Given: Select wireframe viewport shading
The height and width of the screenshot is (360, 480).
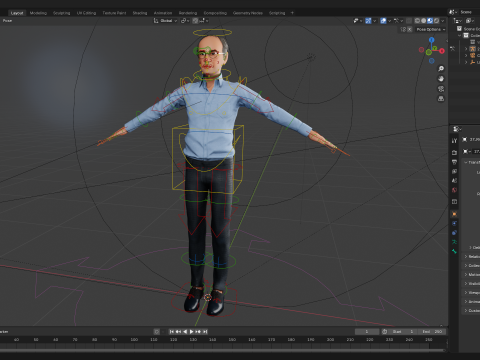Looking at the screenshot, I should coord(417,21).
